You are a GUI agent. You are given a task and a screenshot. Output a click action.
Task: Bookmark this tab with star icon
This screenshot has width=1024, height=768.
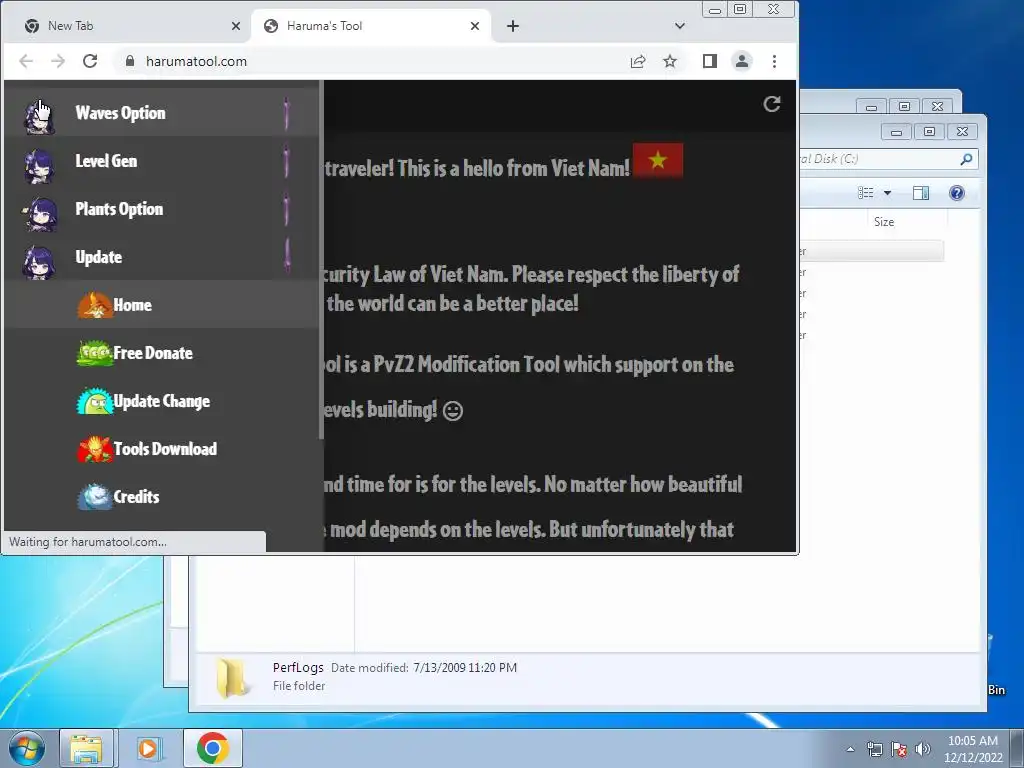(670, 61)
